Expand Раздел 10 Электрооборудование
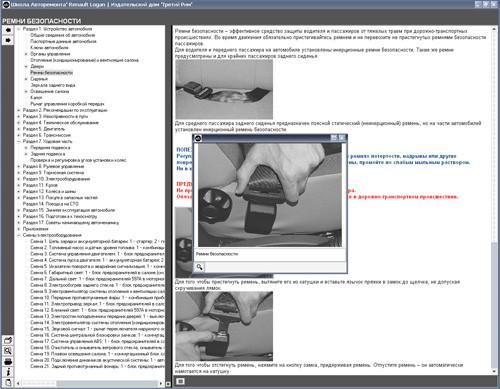Screen dimensions: 500x389 (19, 179)
